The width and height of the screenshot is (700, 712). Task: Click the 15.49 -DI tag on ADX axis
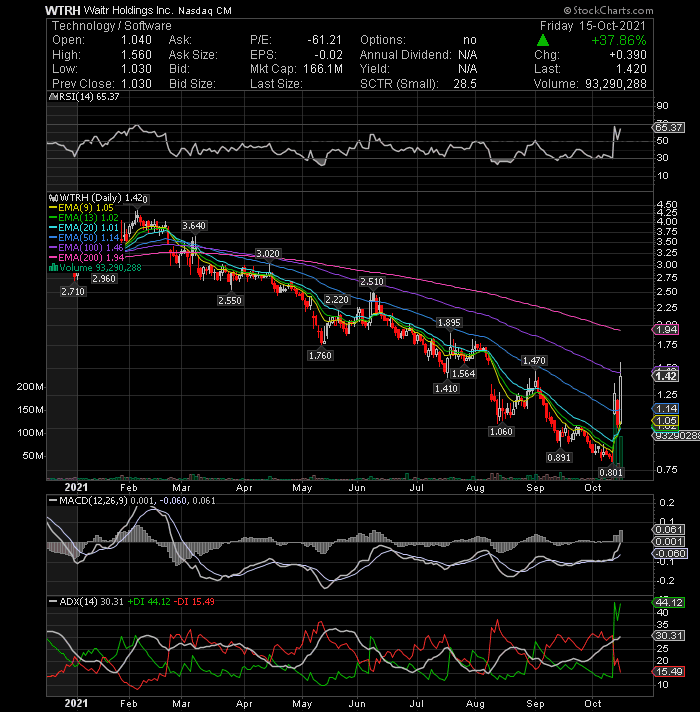(x=669, y=672)
